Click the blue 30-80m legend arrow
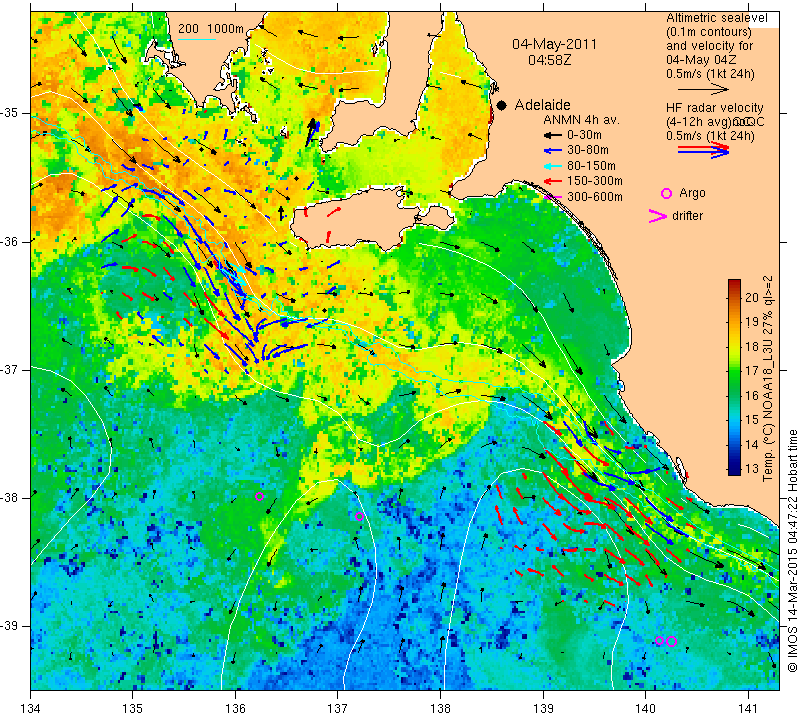Viewport: 800px width, 720px height. click(553, 151)
